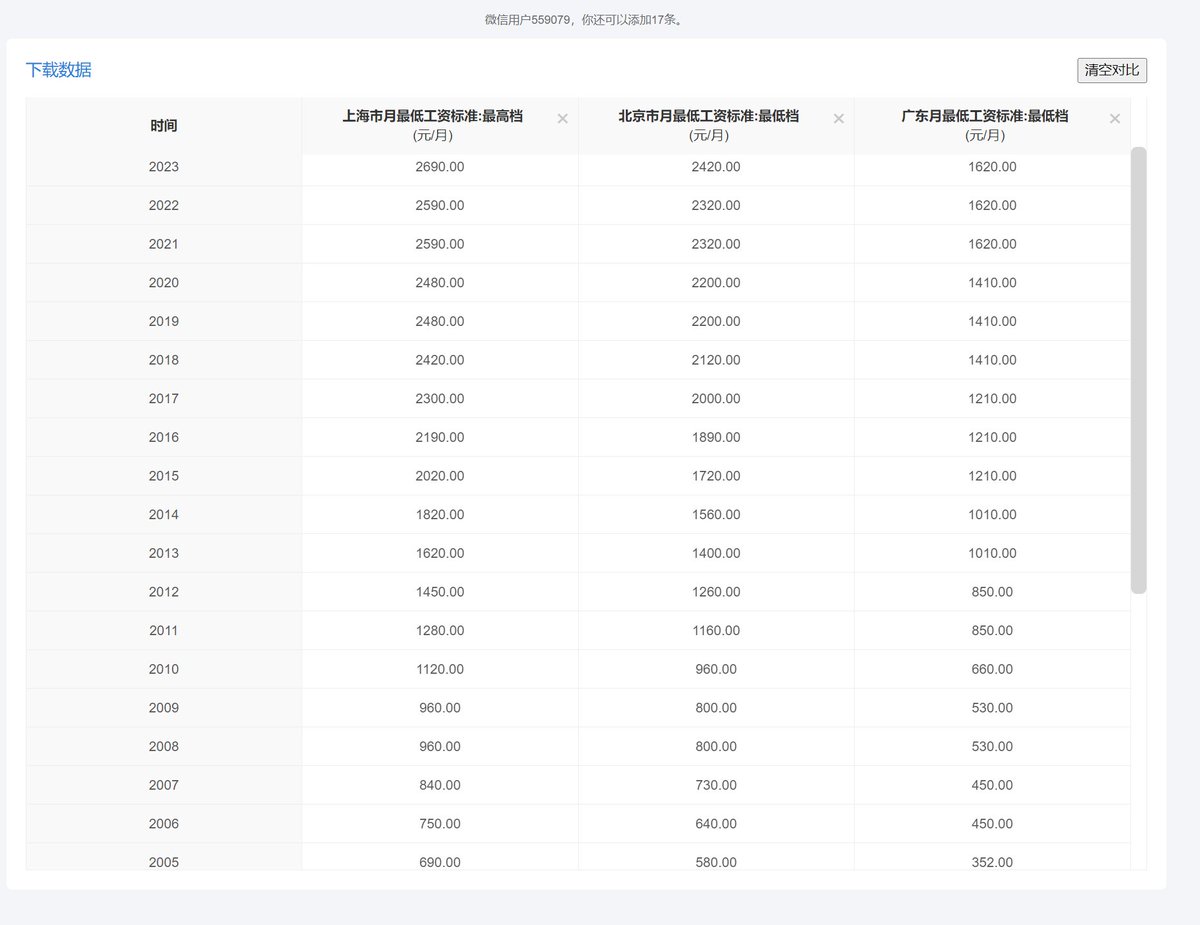
Task: Click the year 2020 cell
Action: pos(164,283)
